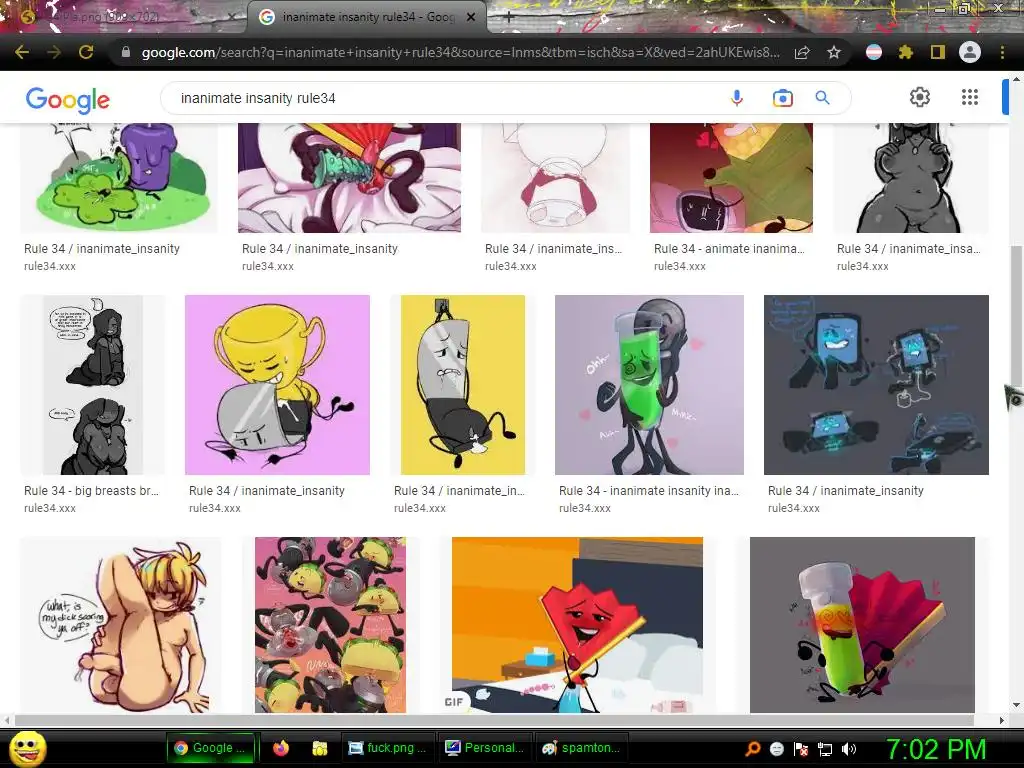The width and height of the screenshot is (1024, 768).
Task: Click the address bar URL
Action: [x=460, y=52]
